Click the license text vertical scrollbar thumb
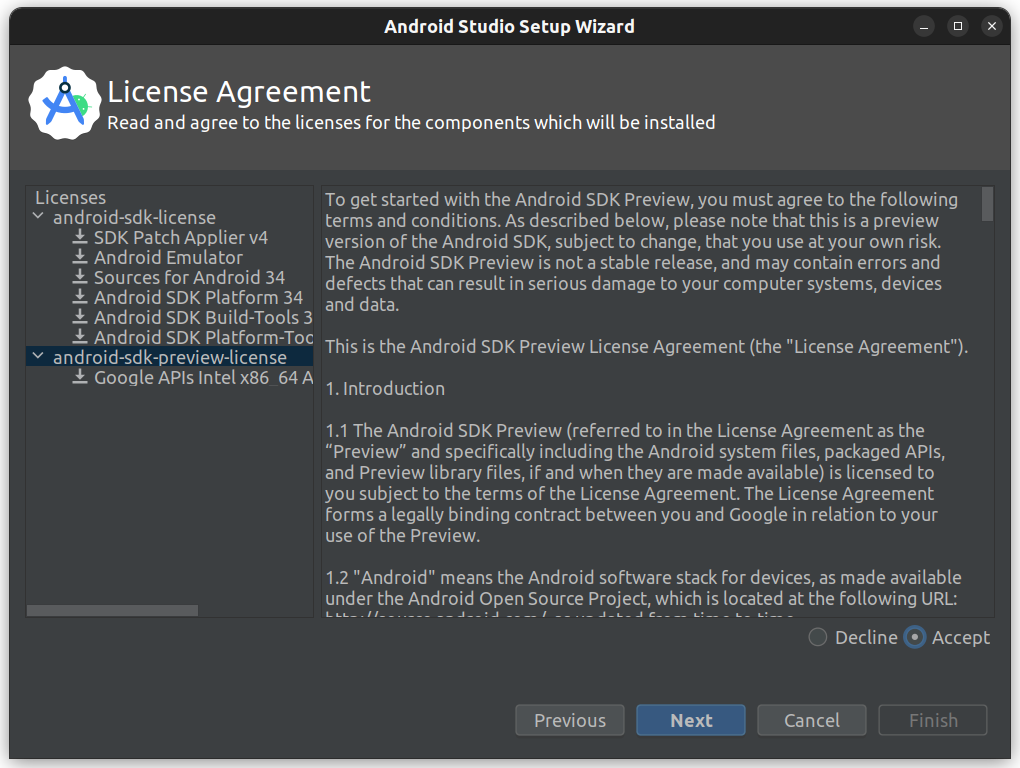 coord(987,204)
